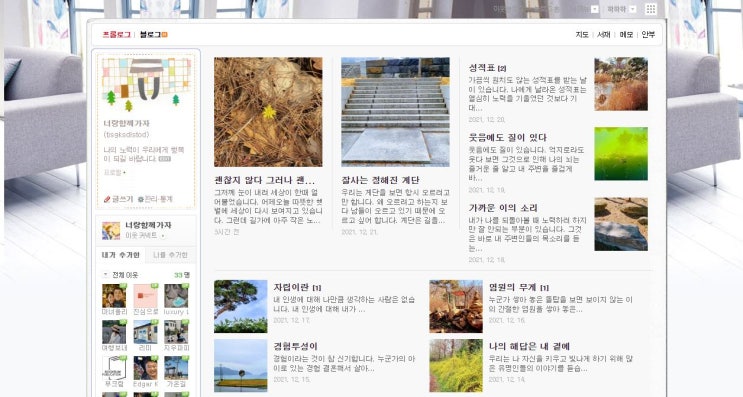743x397 pixels.
Task: Open post titled 잠시는 정해진 계단
Action: [381, 180]
